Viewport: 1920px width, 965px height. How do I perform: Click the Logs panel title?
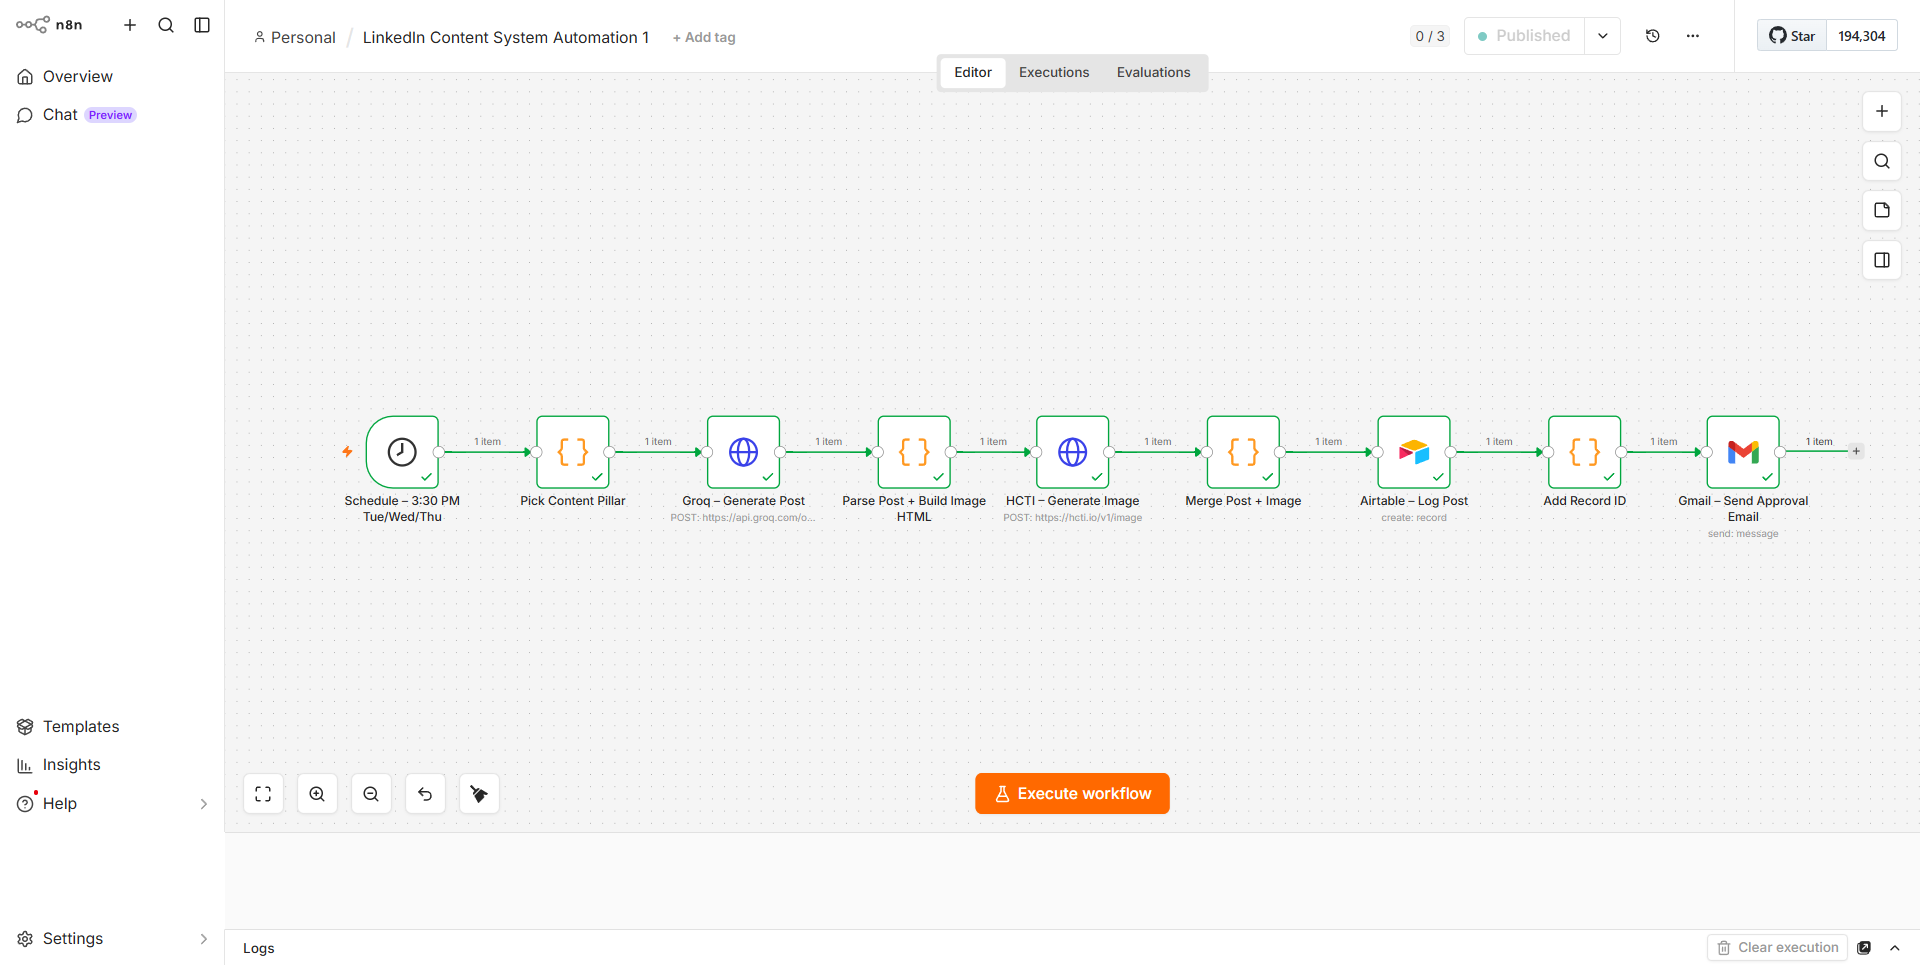tap(258, 949)
